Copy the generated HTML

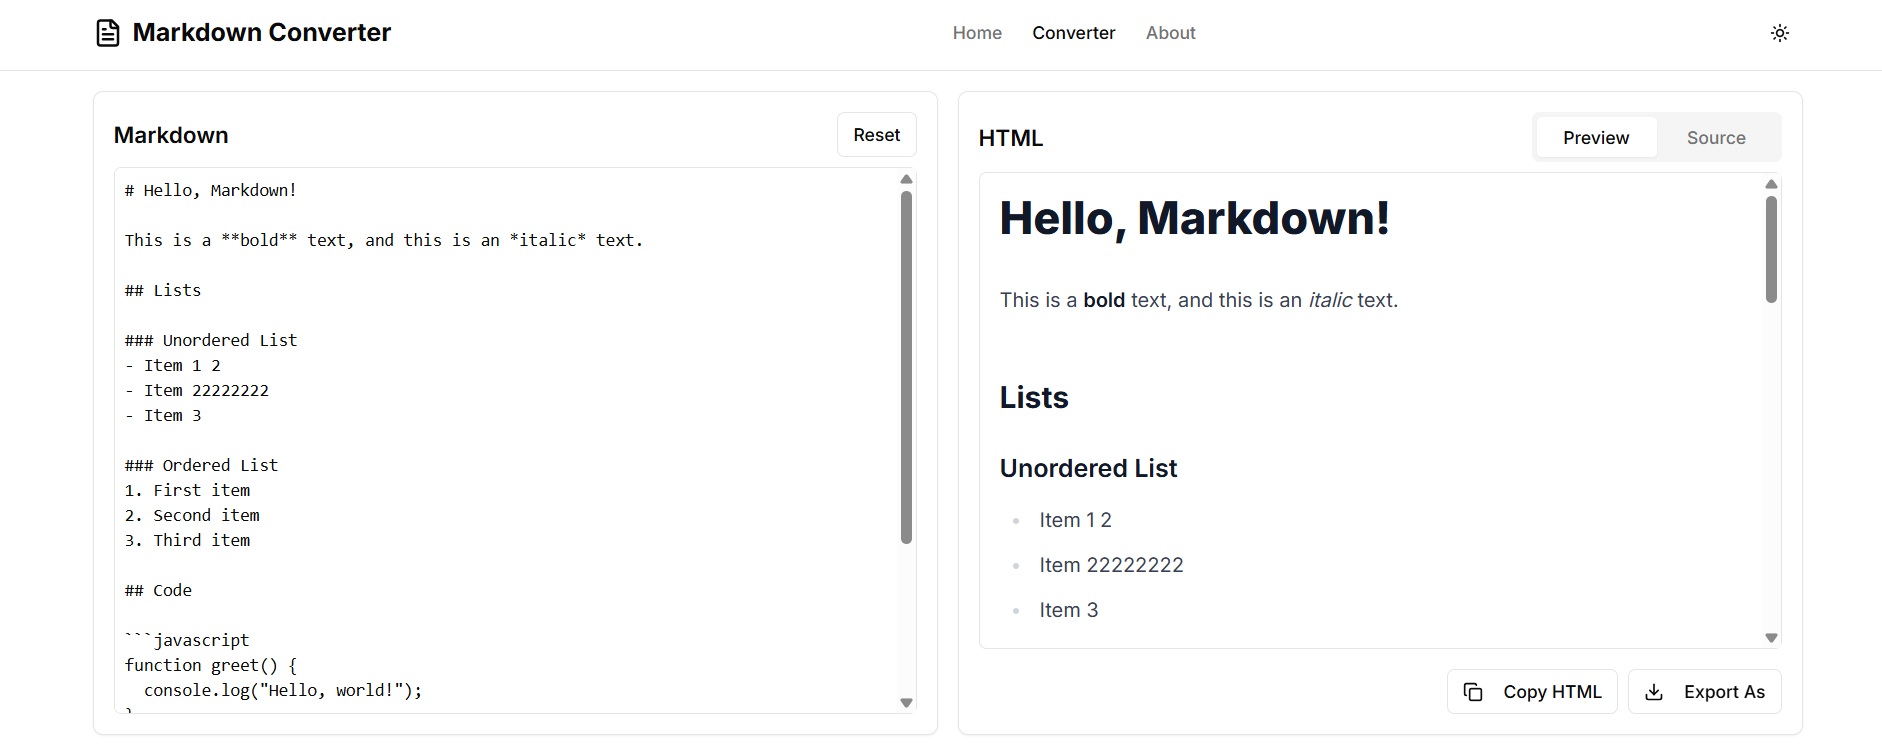click(x=1532, y=692)
